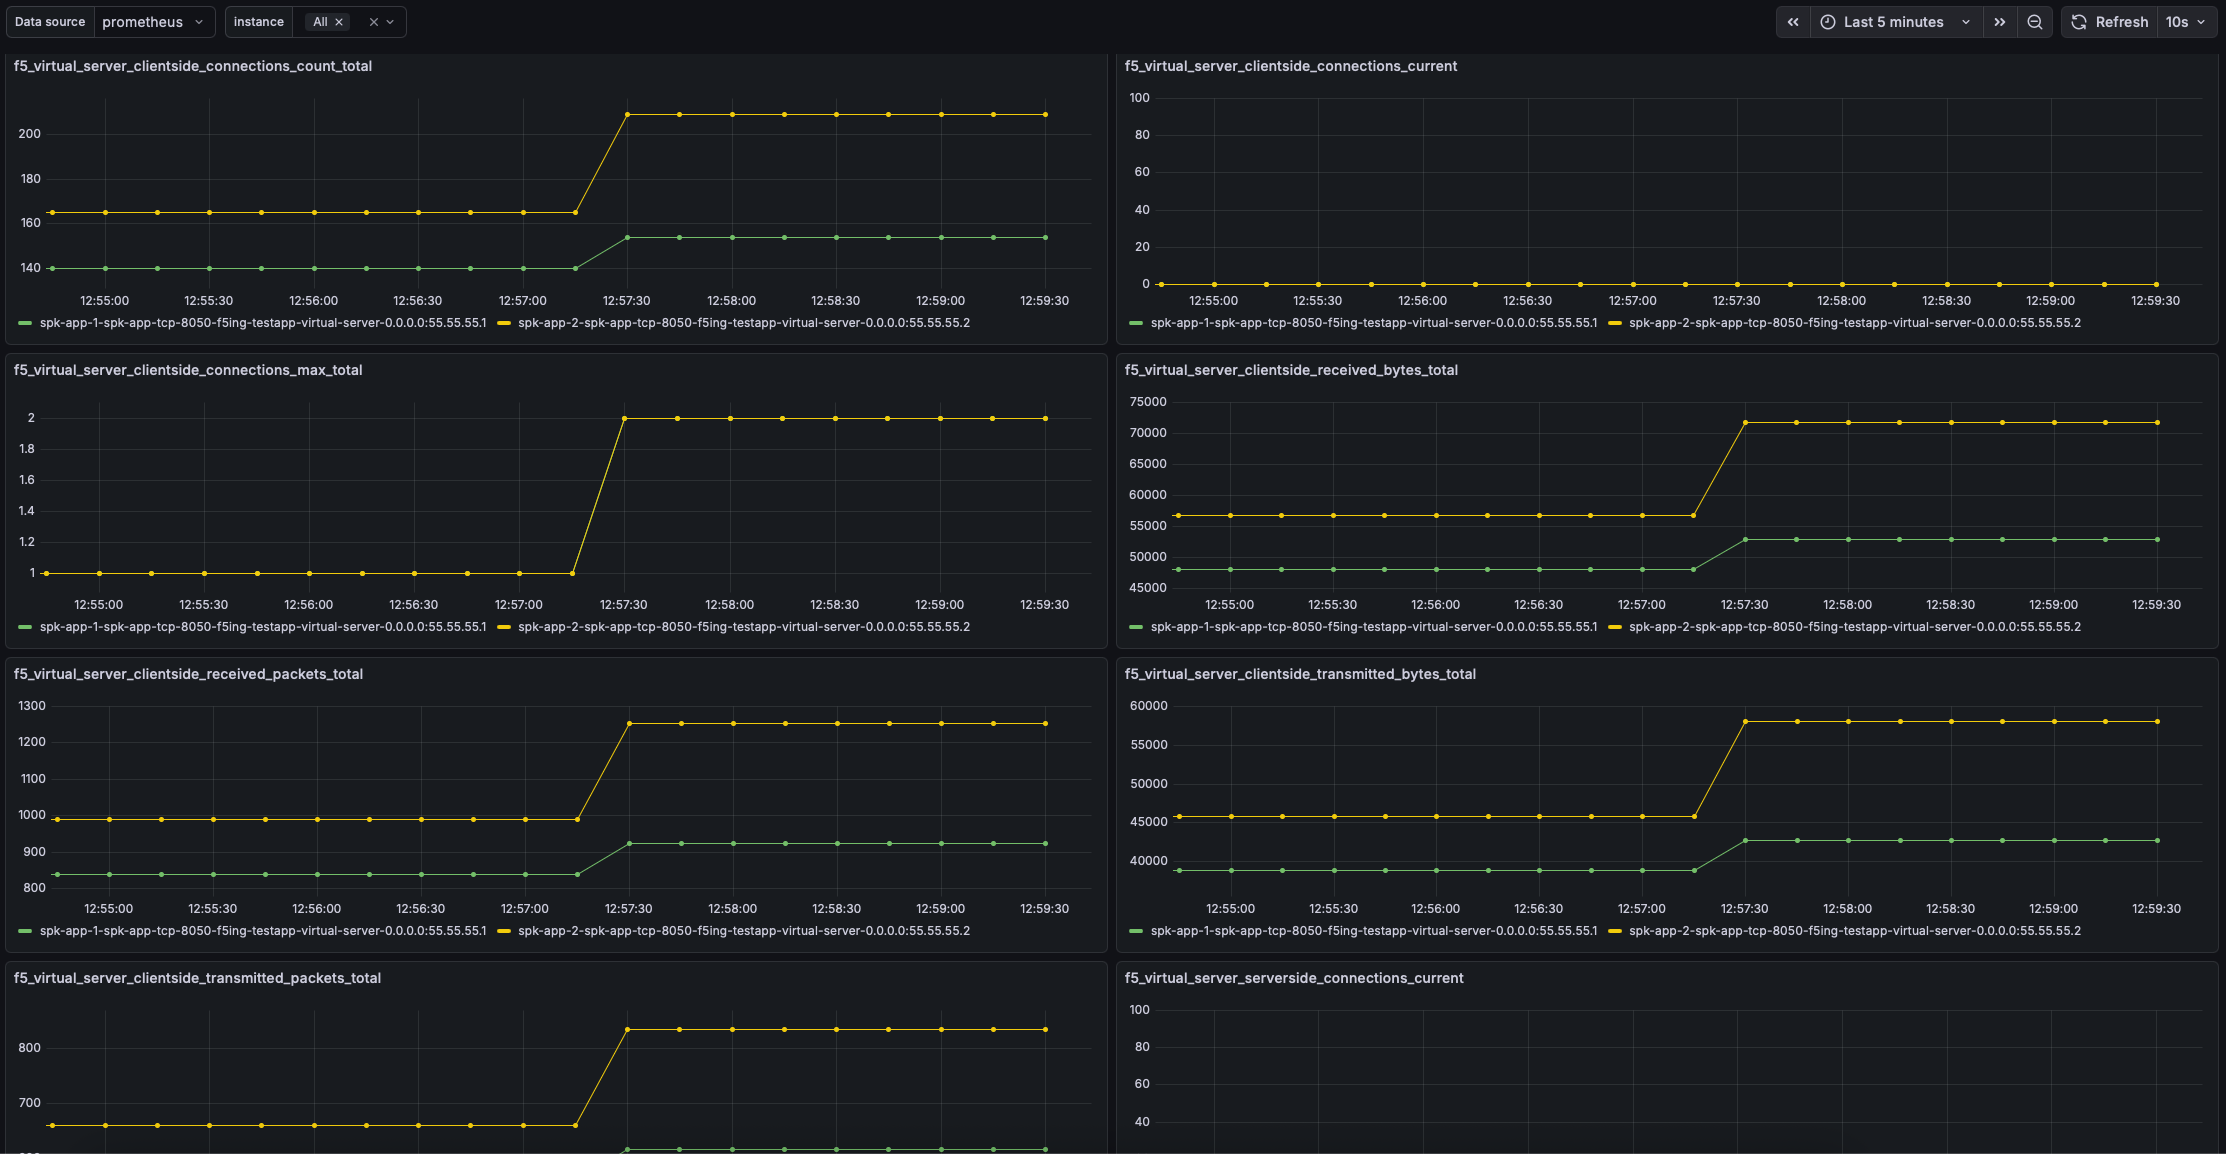Open connections_count_total panel title menu
Image resolution: width=2226 pixels, height=1154 pixels.
[193, 66]
